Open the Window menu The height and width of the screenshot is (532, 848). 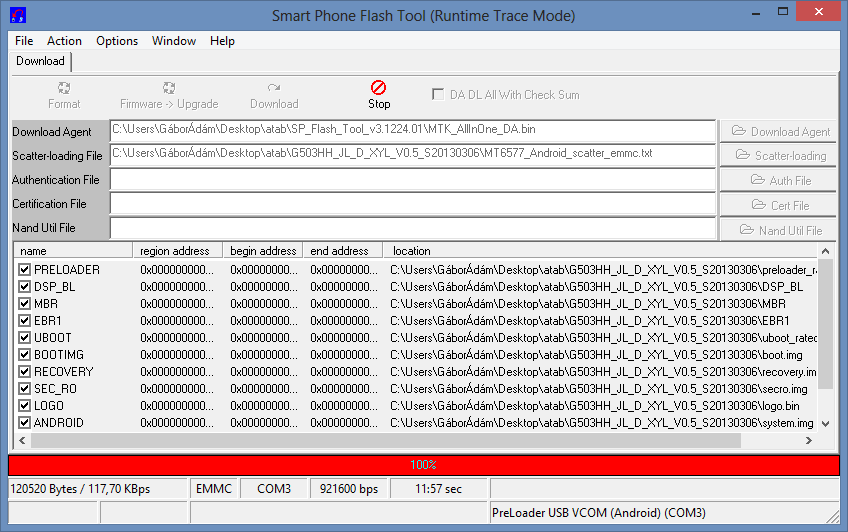point(174,41)
